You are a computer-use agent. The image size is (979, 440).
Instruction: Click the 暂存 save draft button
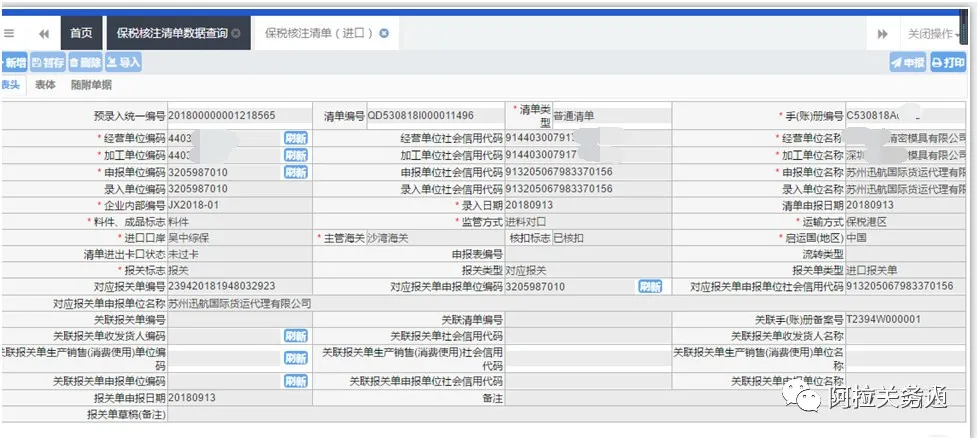coord(48,62)
